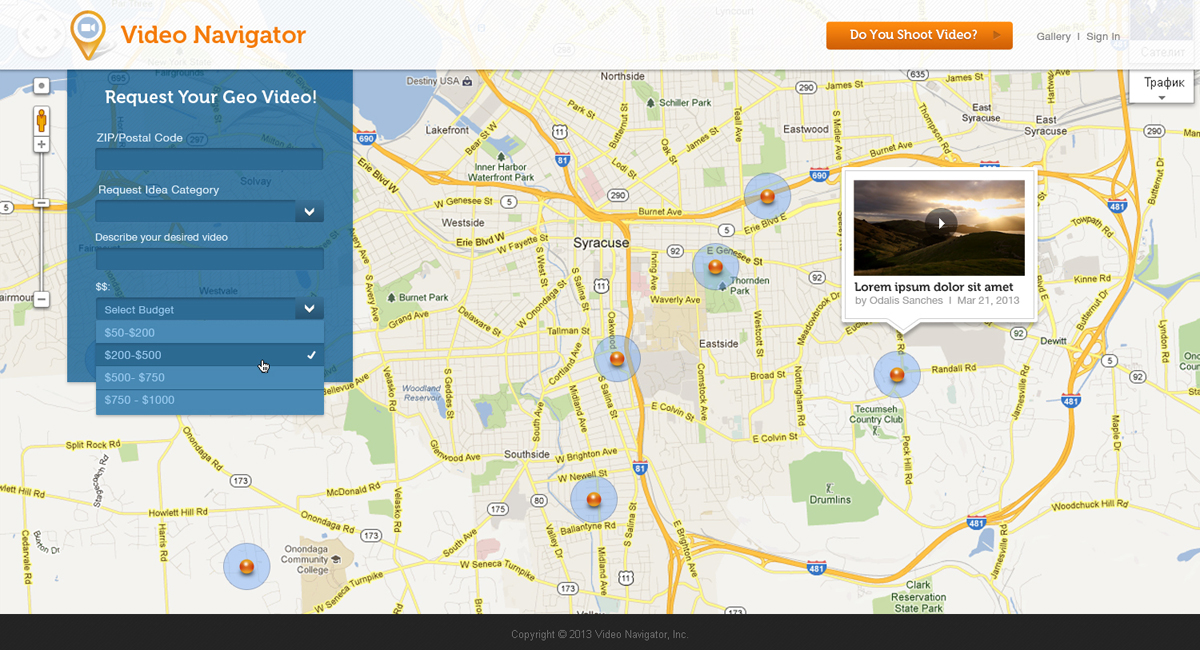Select the video marker near Erie Blvd E
This screenshot has width=1200, height=650.
tap(767, 196)
